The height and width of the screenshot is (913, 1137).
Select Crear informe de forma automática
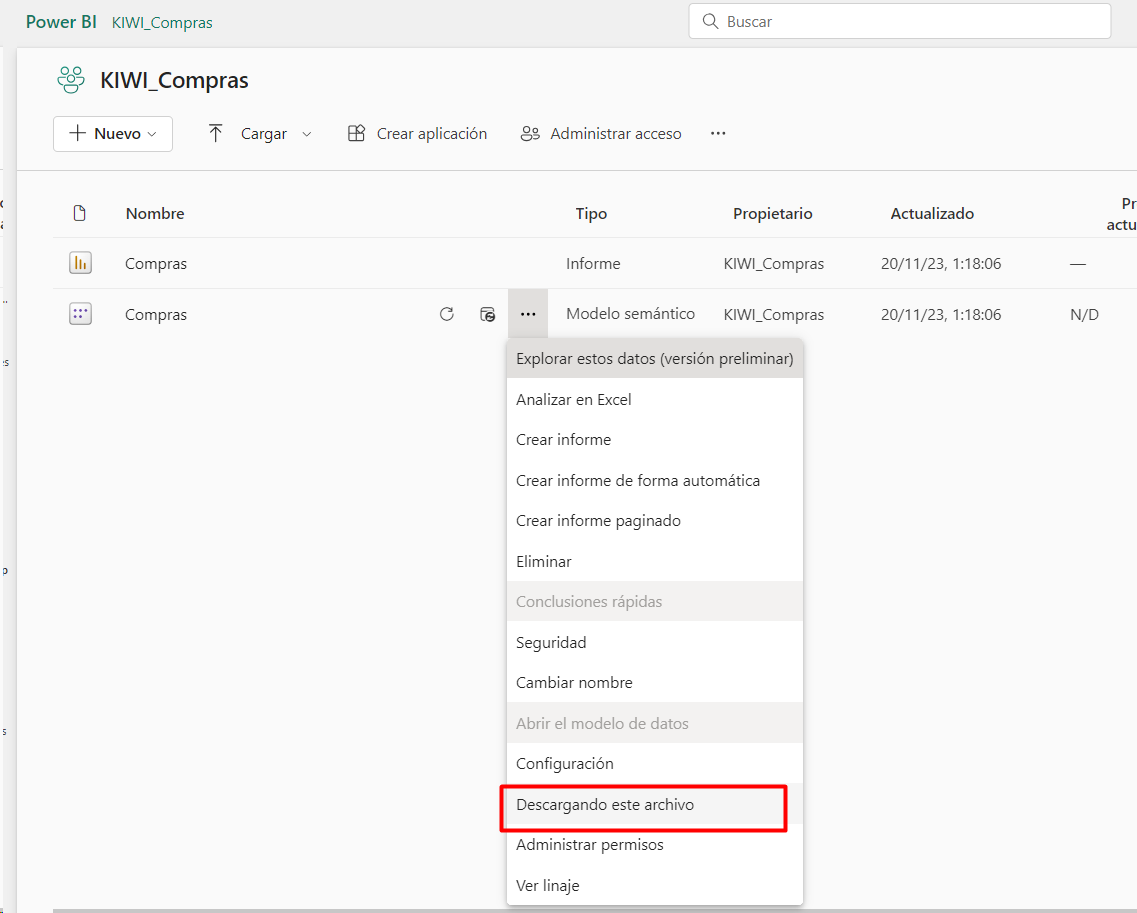[x=655, y=480]
